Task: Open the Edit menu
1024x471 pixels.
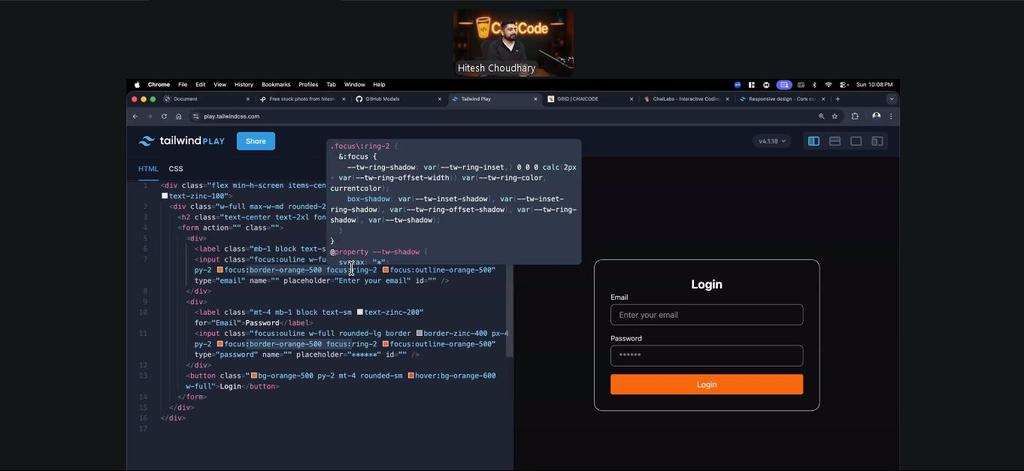Action: [x=200, y=85]
